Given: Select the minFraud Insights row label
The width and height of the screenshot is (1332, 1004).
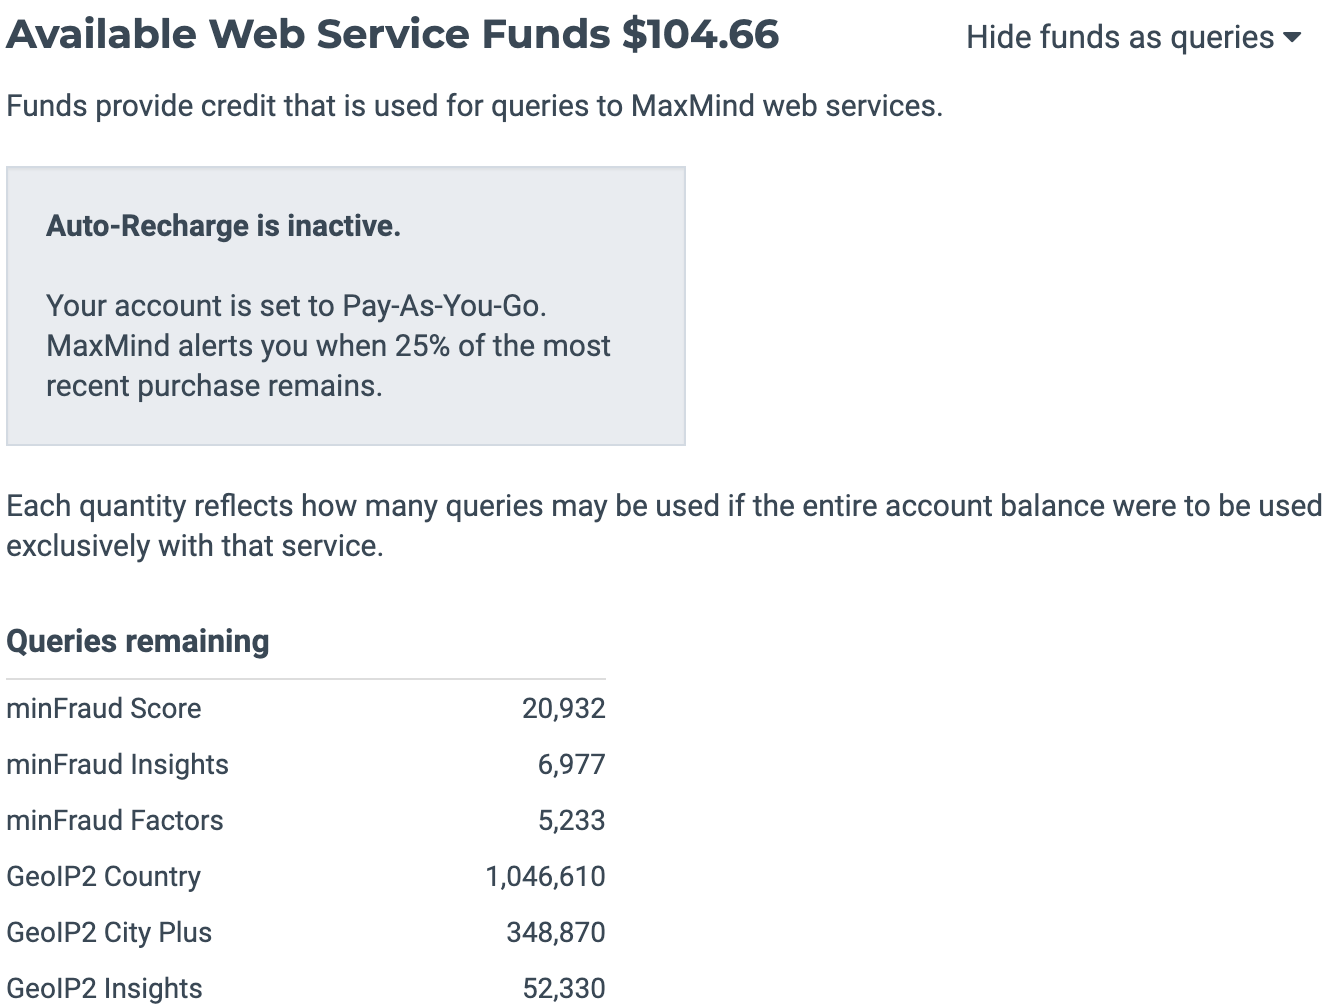Looking at the screenshot, I should [117, 765].
